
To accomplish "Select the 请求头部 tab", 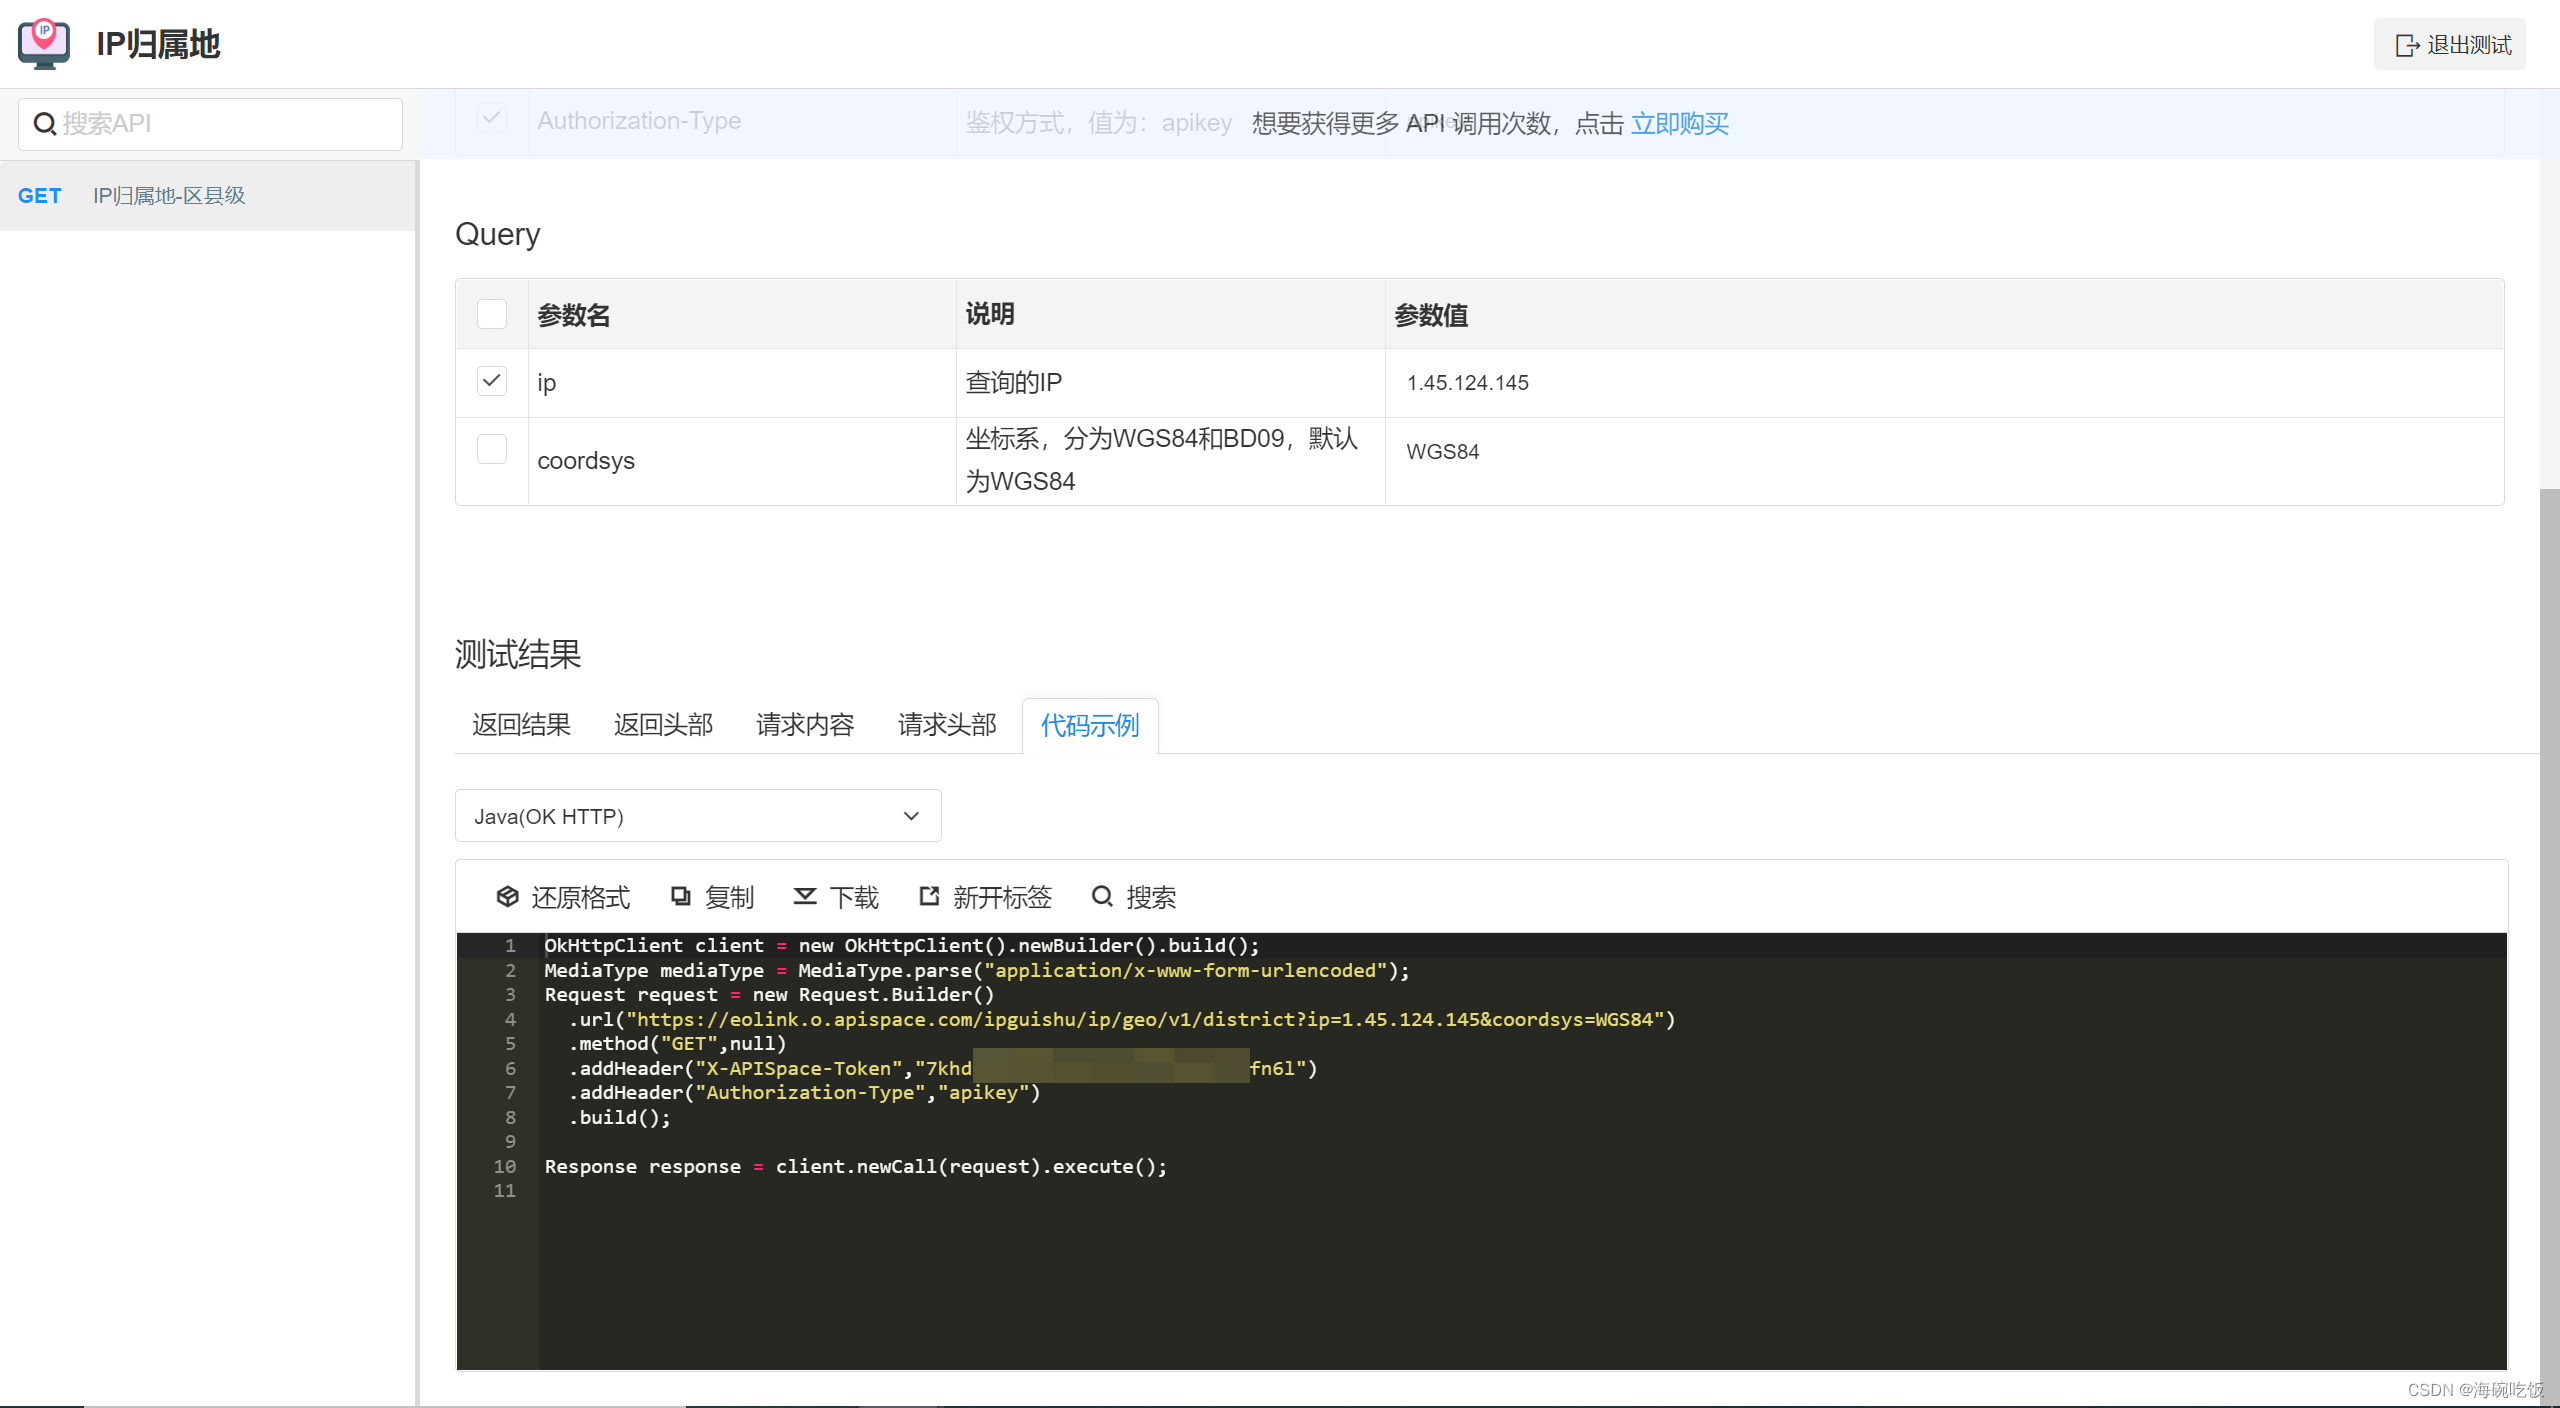I will 946,725.
